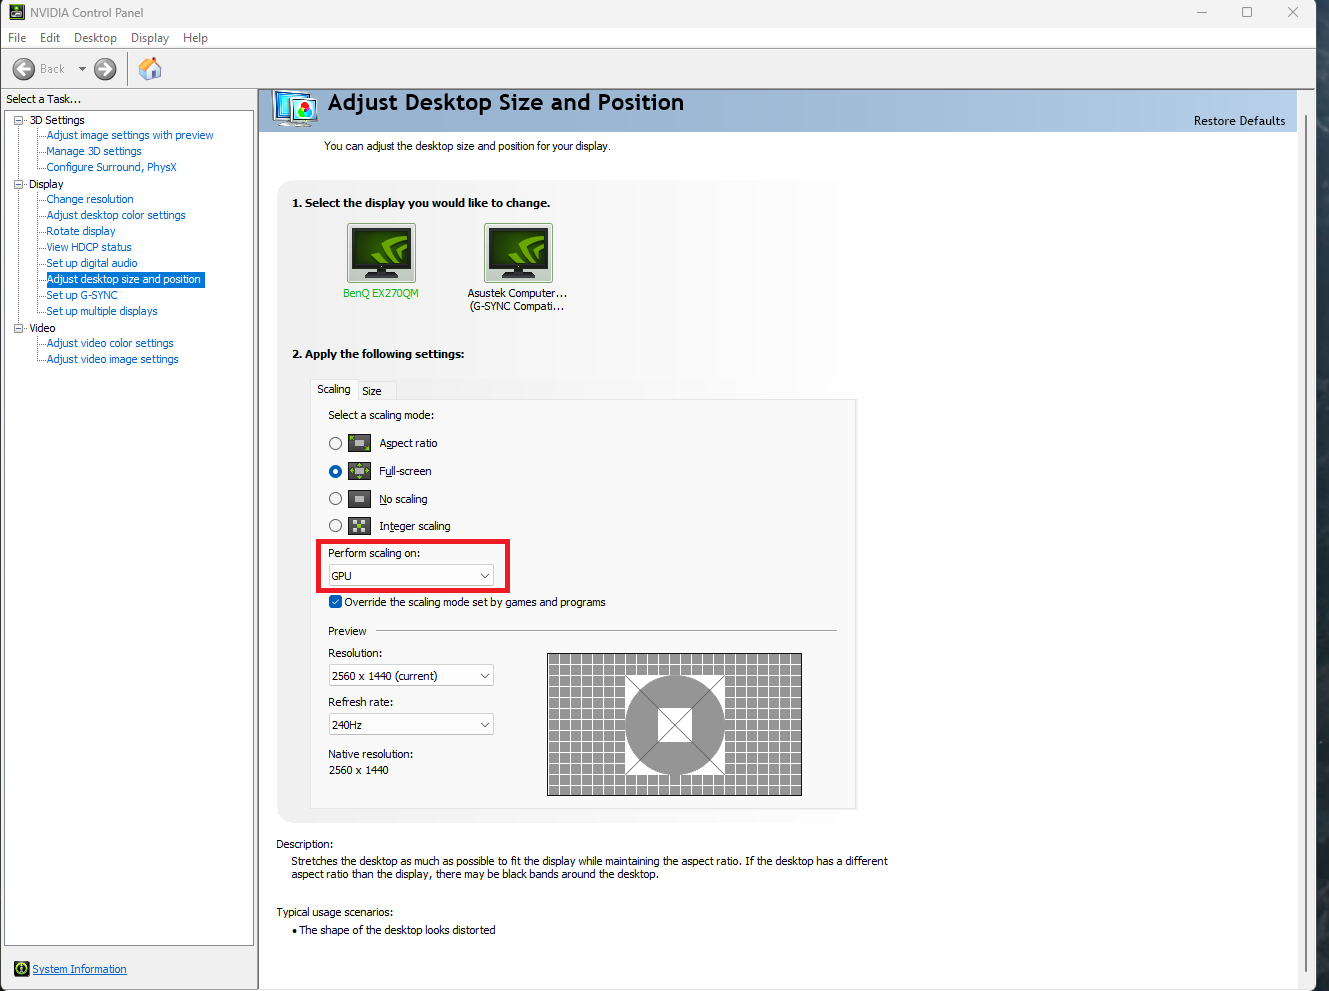Image resolution: width=1329 pixels, height=991 pixels.
Task: Click the Display tree label
Action: (46, 184)
